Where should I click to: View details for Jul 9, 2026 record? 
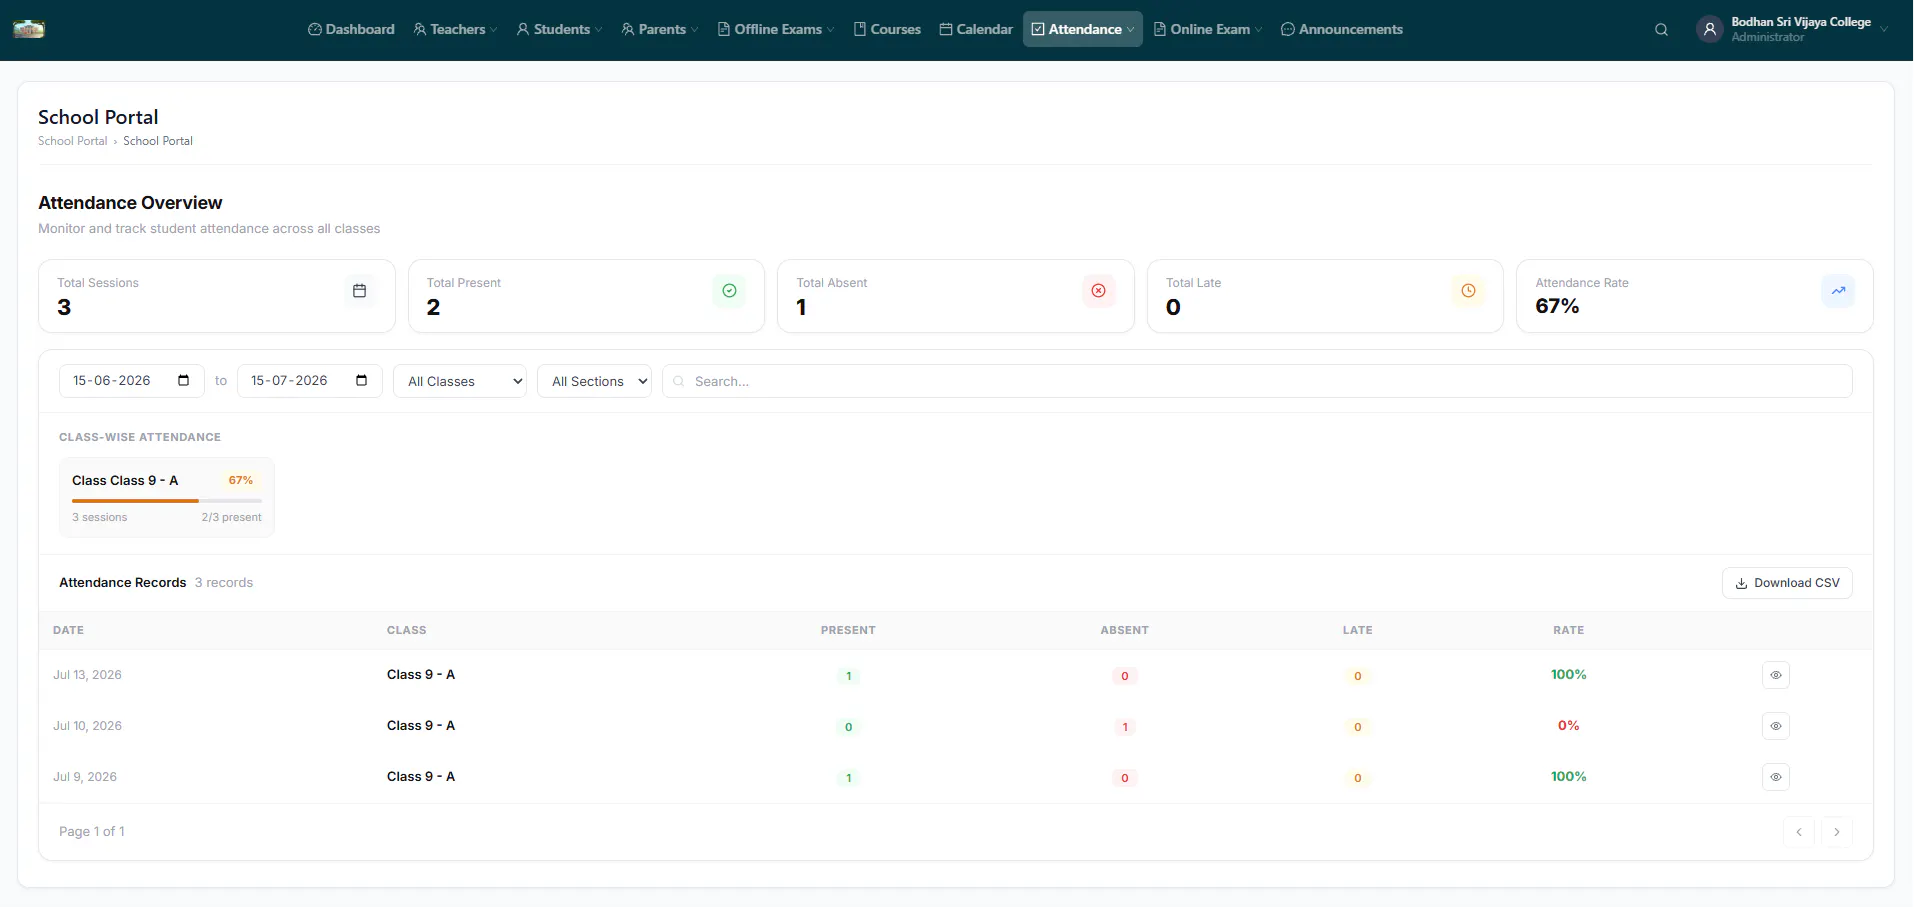point(1776,777)
